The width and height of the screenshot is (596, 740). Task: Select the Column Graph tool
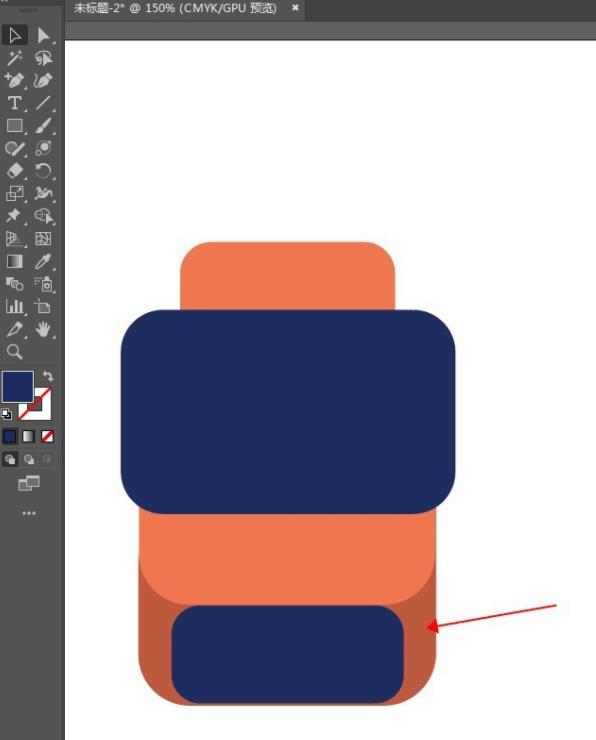[14, 306]
